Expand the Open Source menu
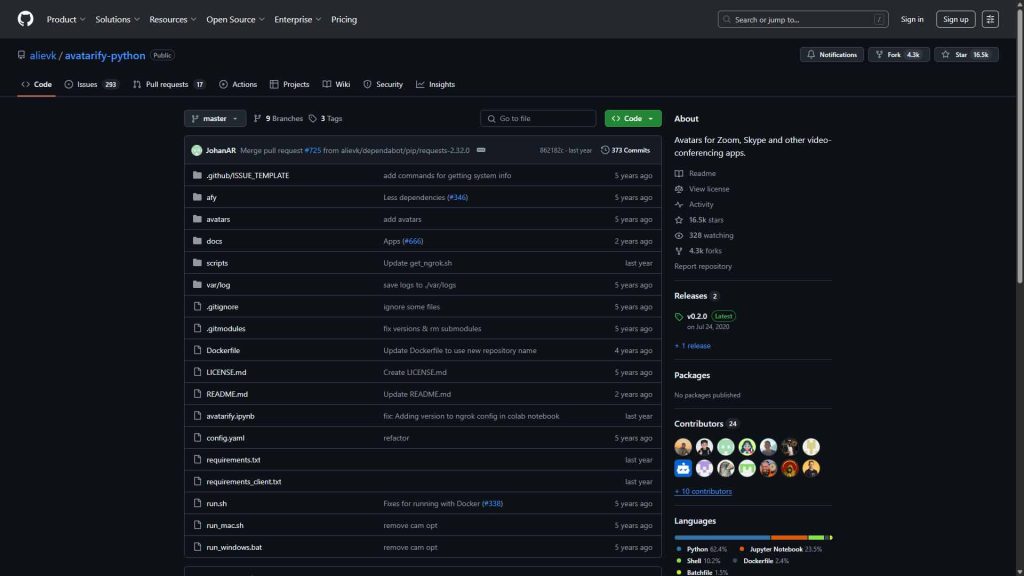The width and height of the screenshot is (1024, 576). pyautogui.click(x=236, y=20)
